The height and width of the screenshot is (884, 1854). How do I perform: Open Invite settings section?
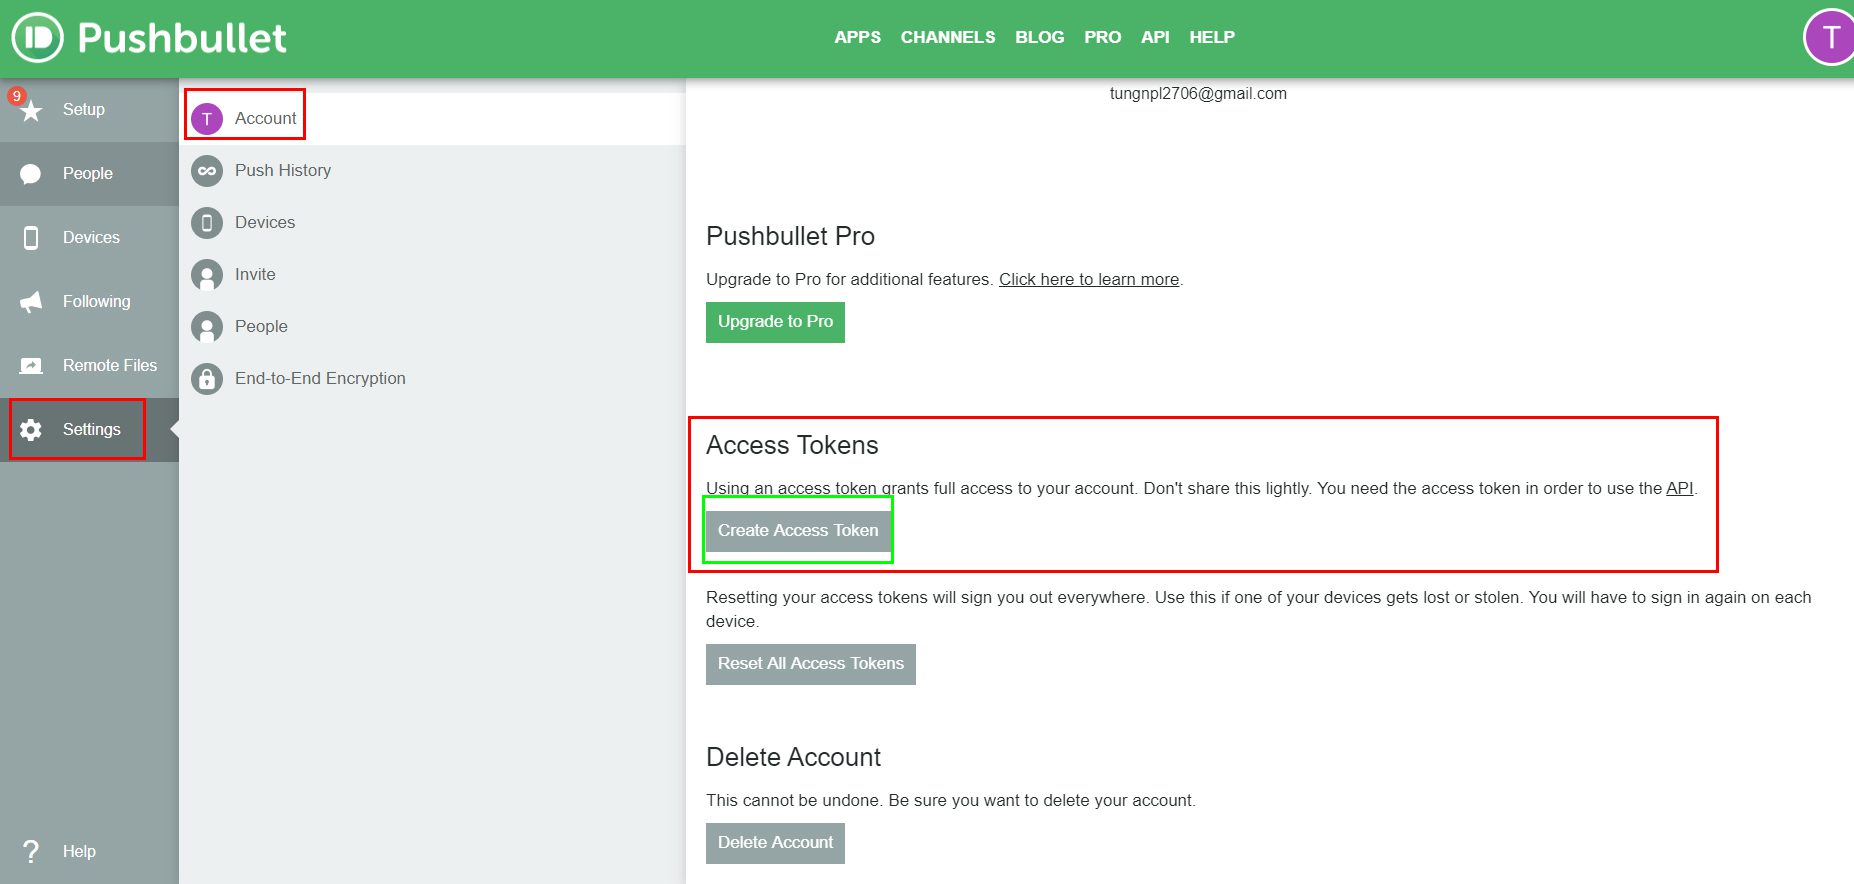point(432,275)
